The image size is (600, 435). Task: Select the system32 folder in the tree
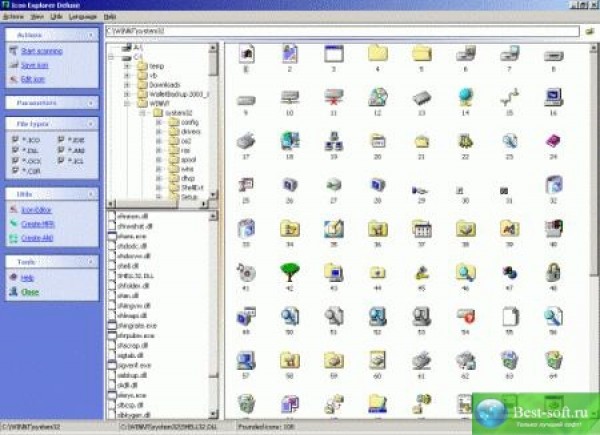tap(178, 113)
